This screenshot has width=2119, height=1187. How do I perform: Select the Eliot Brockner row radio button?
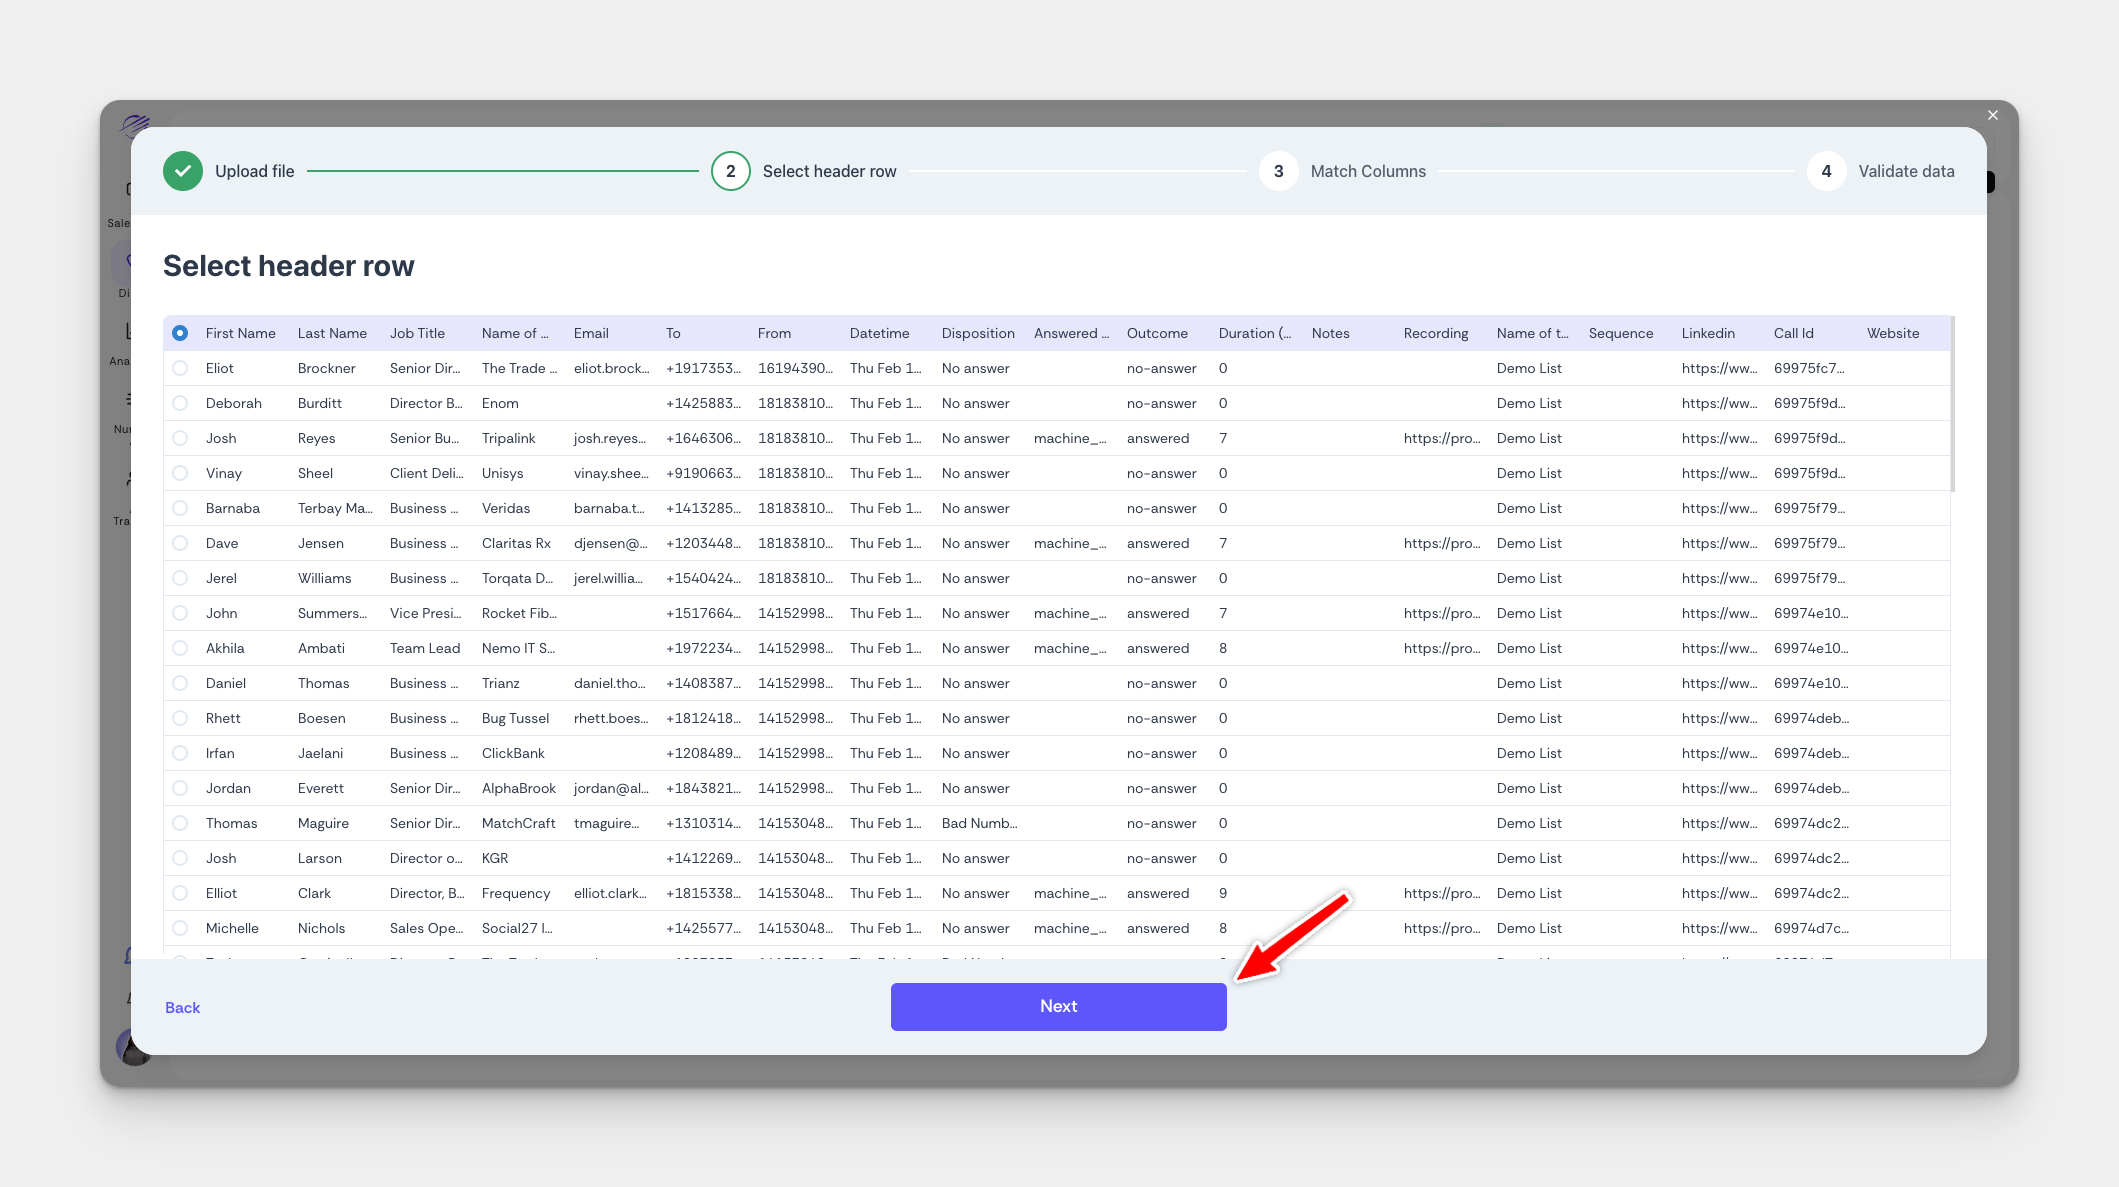(x=180, y=368)
